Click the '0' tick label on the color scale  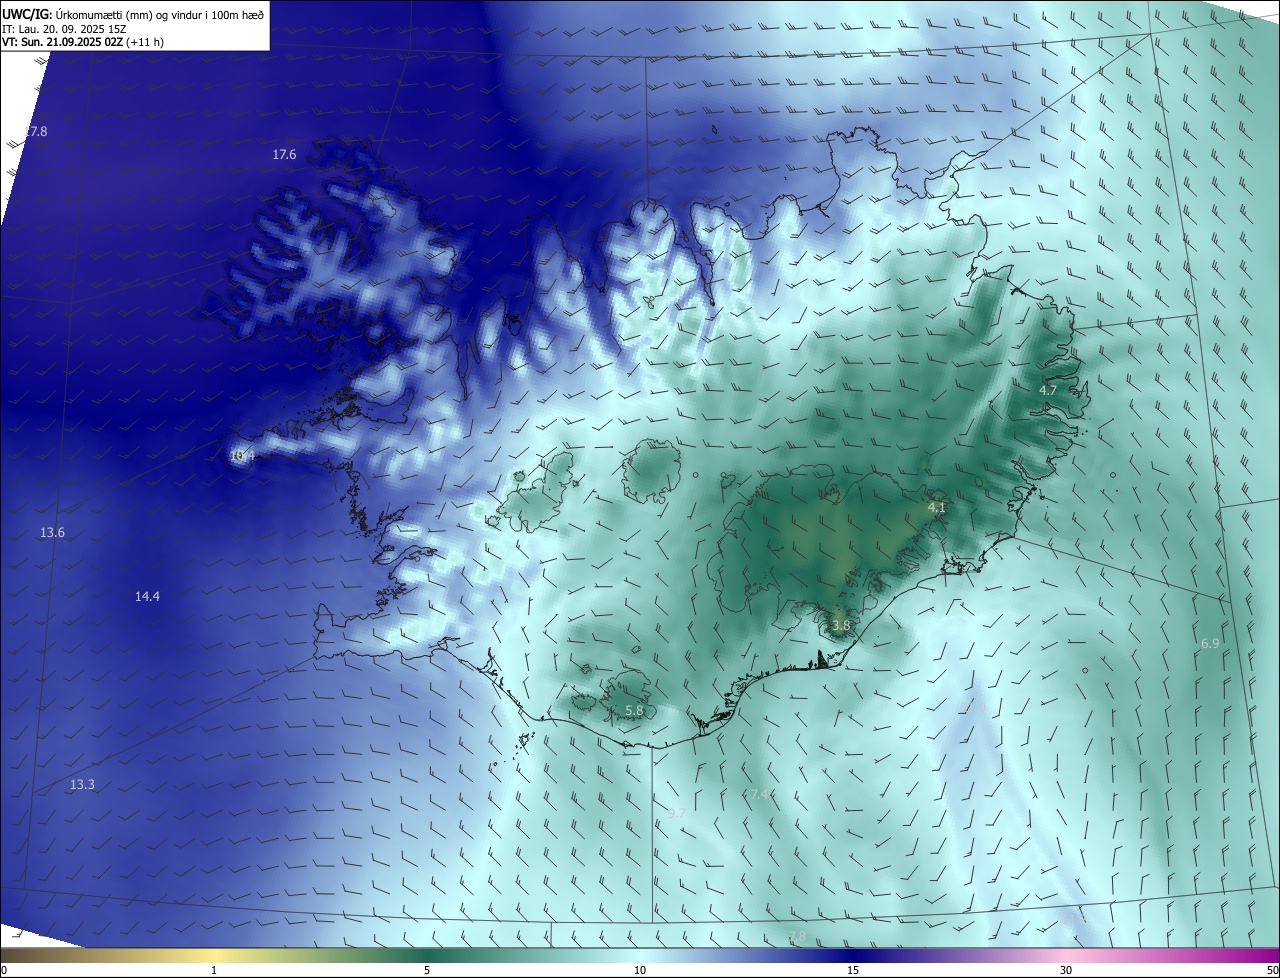point(4,971)
